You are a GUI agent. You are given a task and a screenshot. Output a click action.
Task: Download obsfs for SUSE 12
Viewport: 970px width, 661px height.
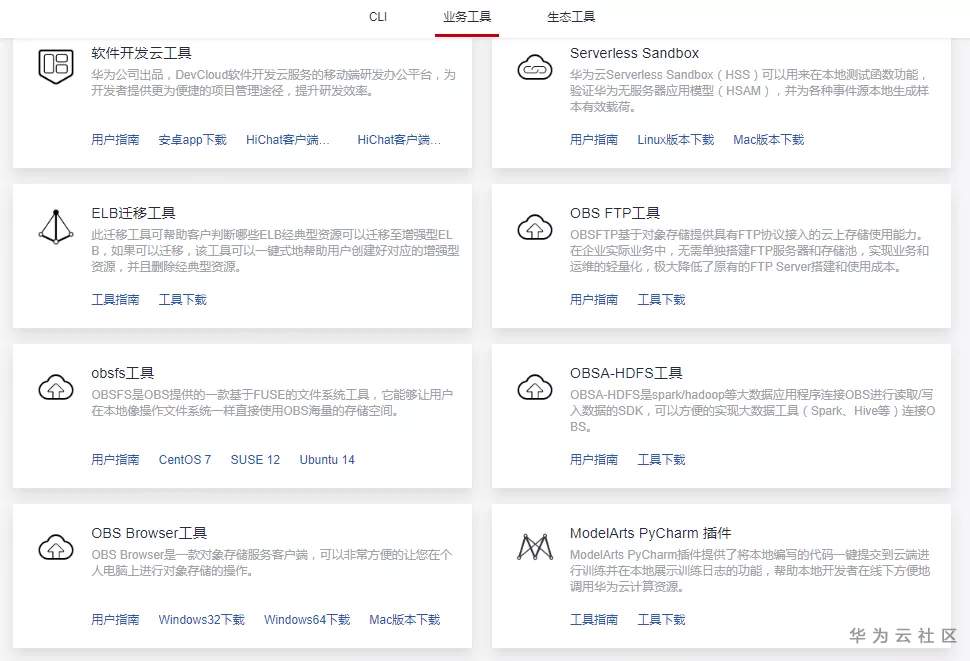point(255,460)
